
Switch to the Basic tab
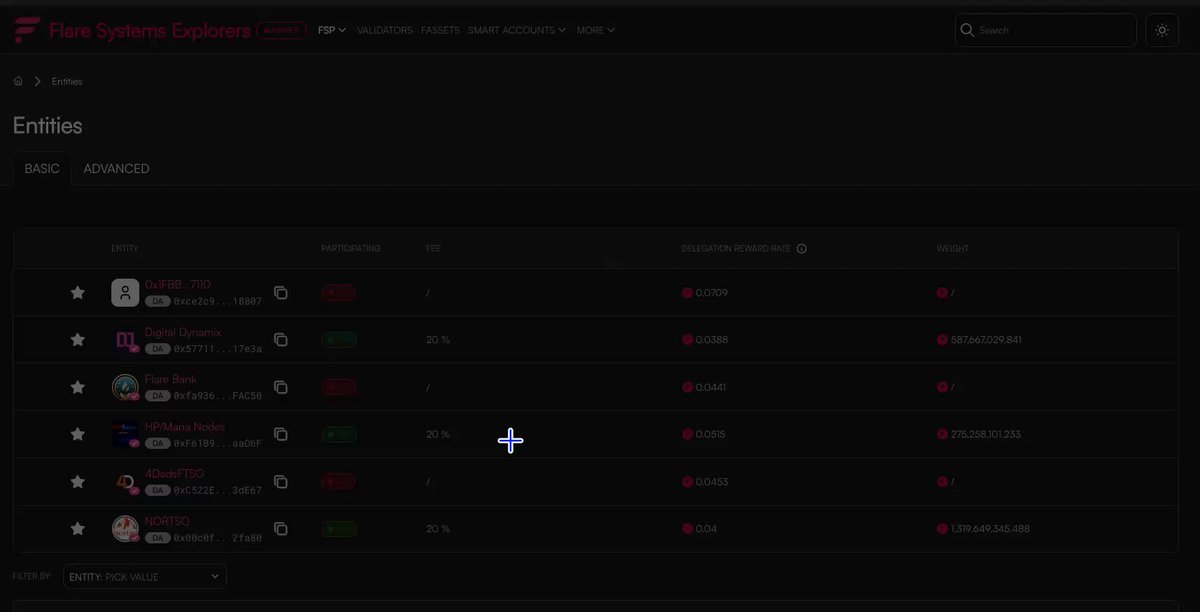click(x=42, y=169)
